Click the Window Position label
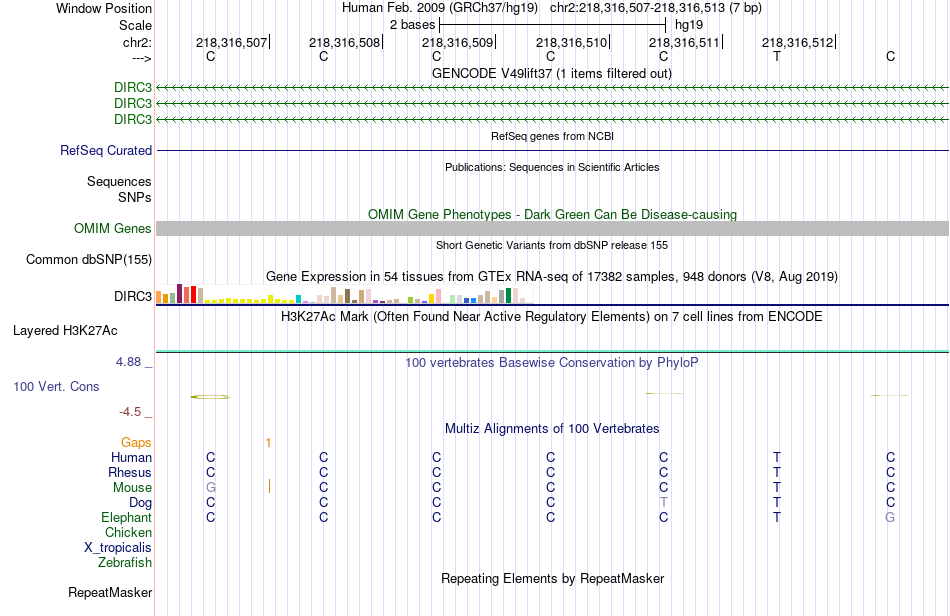This screenshot has width=950, height=616. [x=104, y=8]
